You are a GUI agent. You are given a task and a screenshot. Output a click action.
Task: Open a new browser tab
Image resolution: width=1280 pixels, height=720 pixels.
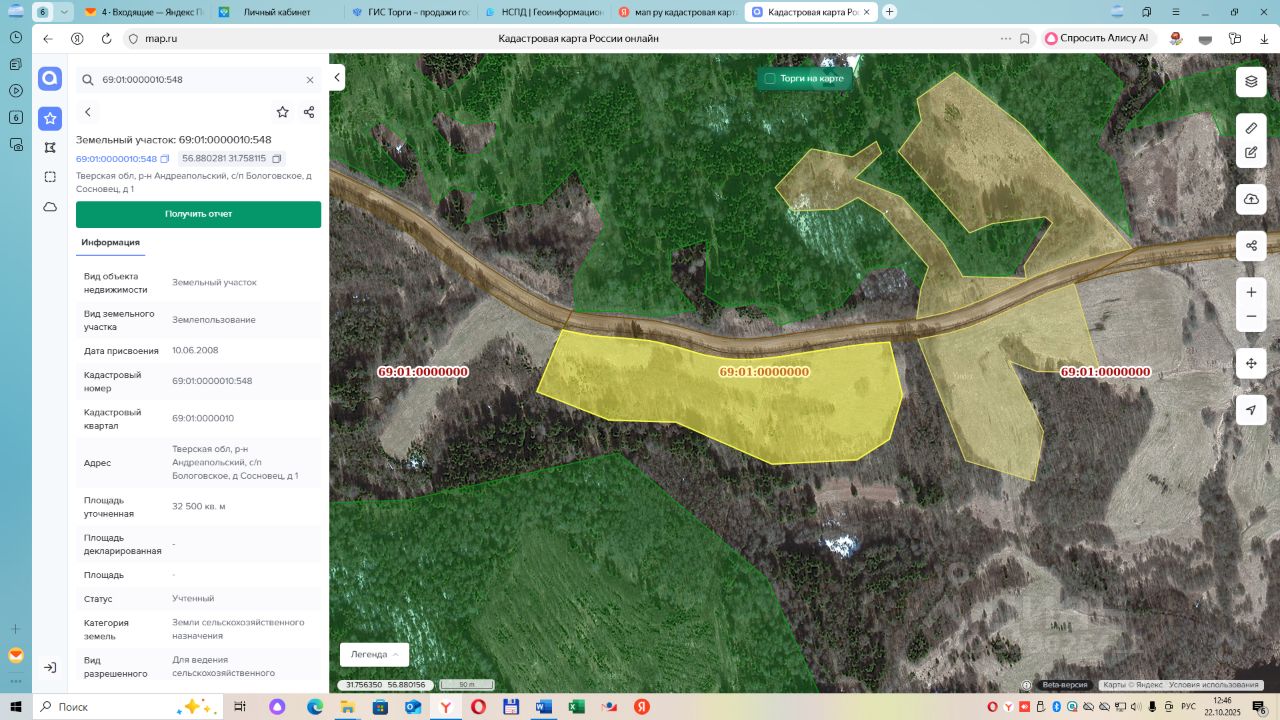(889, 12)
